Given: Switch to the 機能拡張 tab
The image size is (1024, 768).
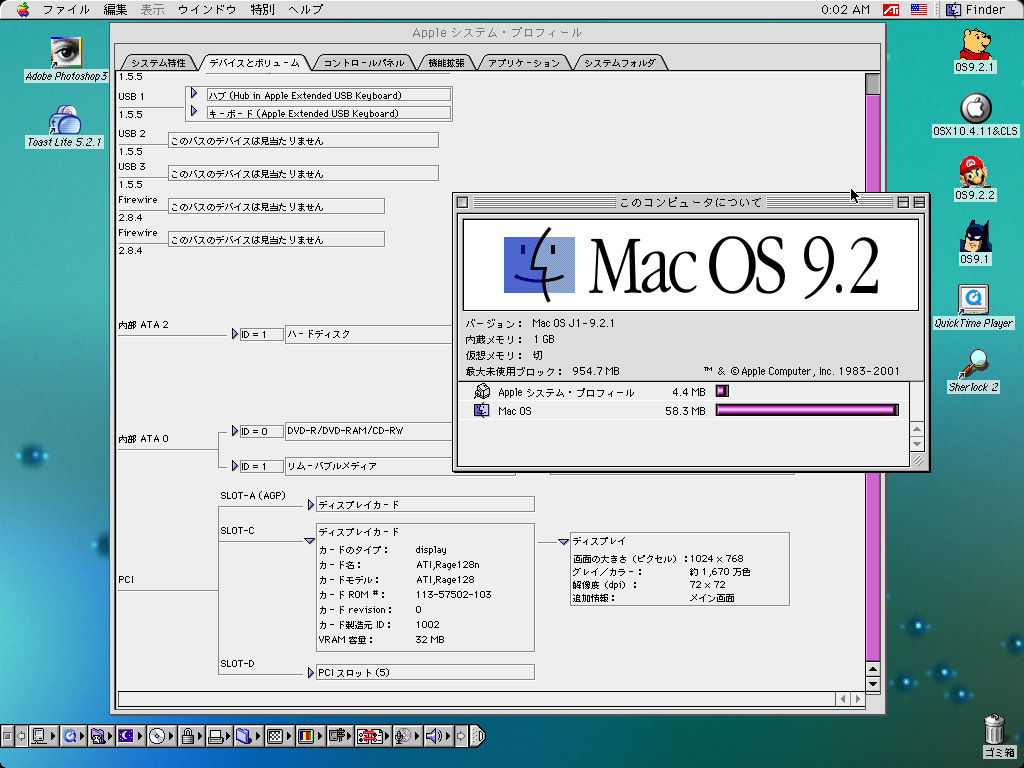Looking at the screenshot, I should point(447,63).
